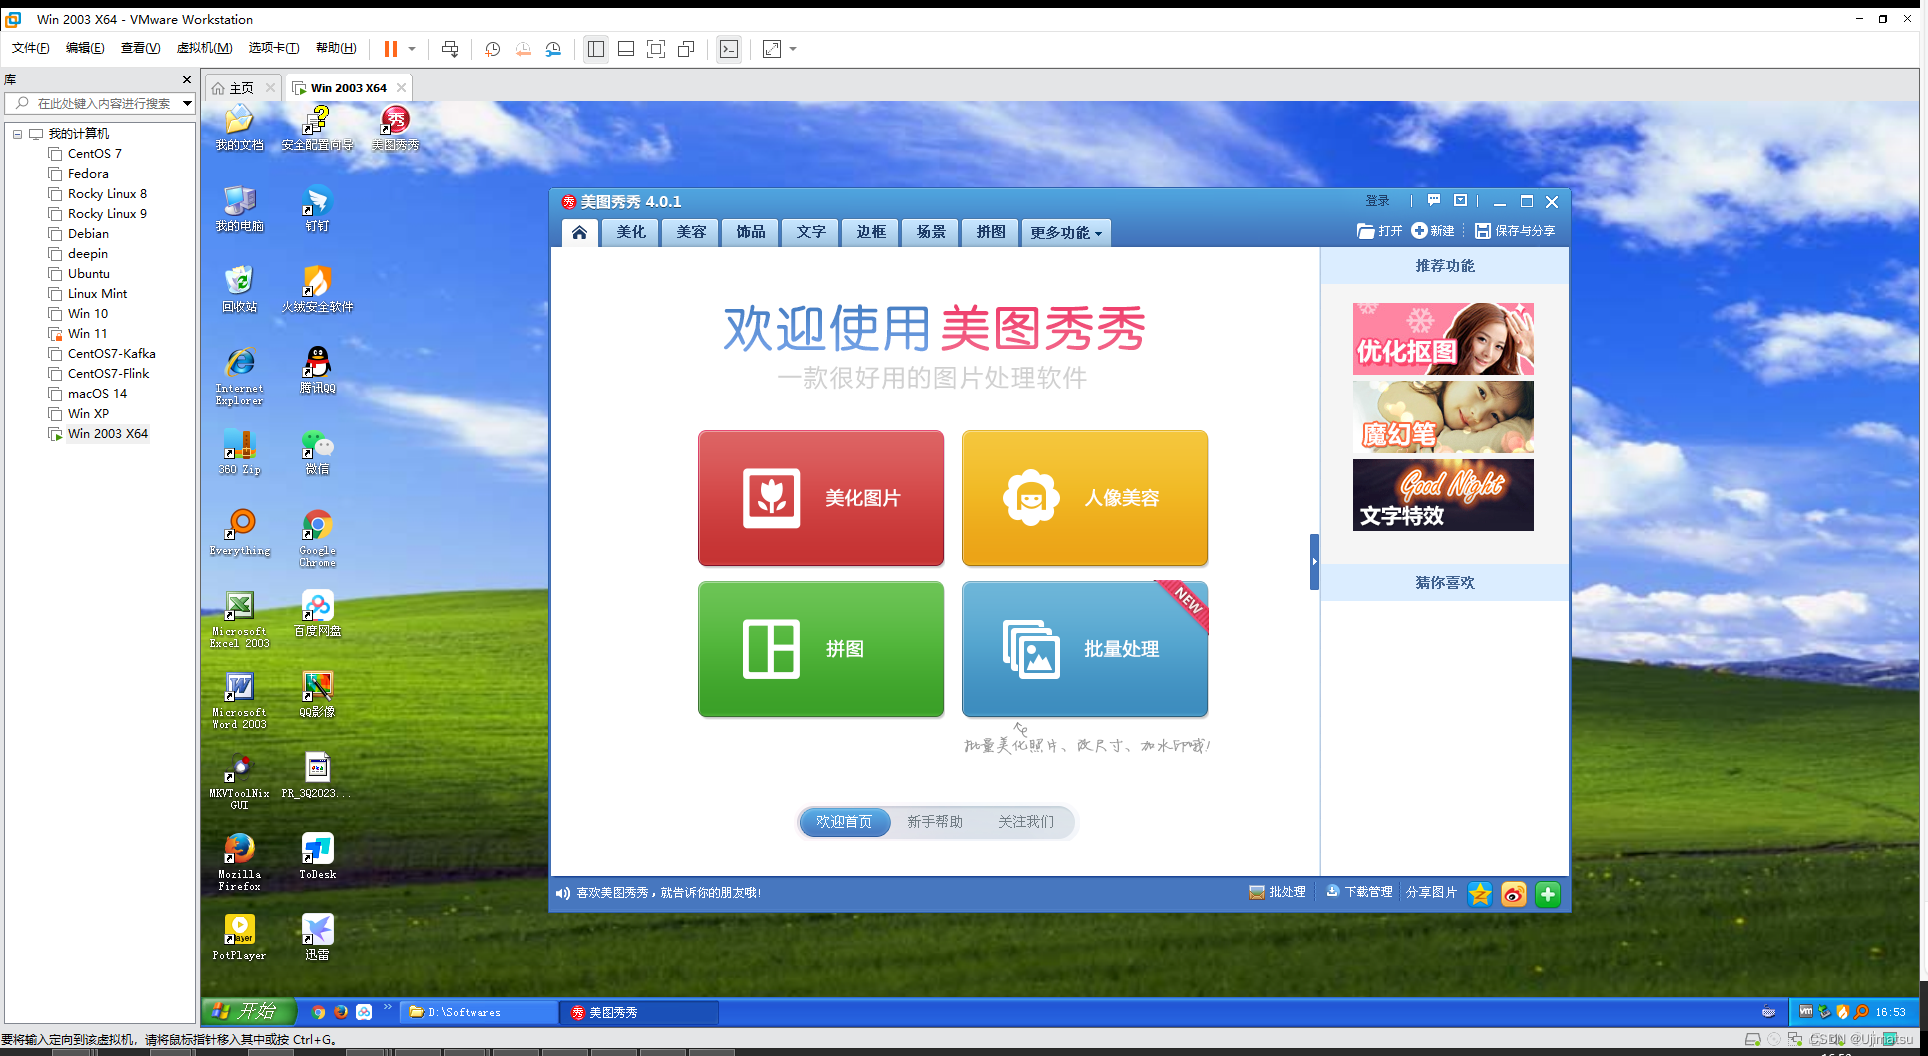The image size is (1928, 1056).
Task: Select the 拼图 tab in Meitu toolbar
Action: coord(991,232)
